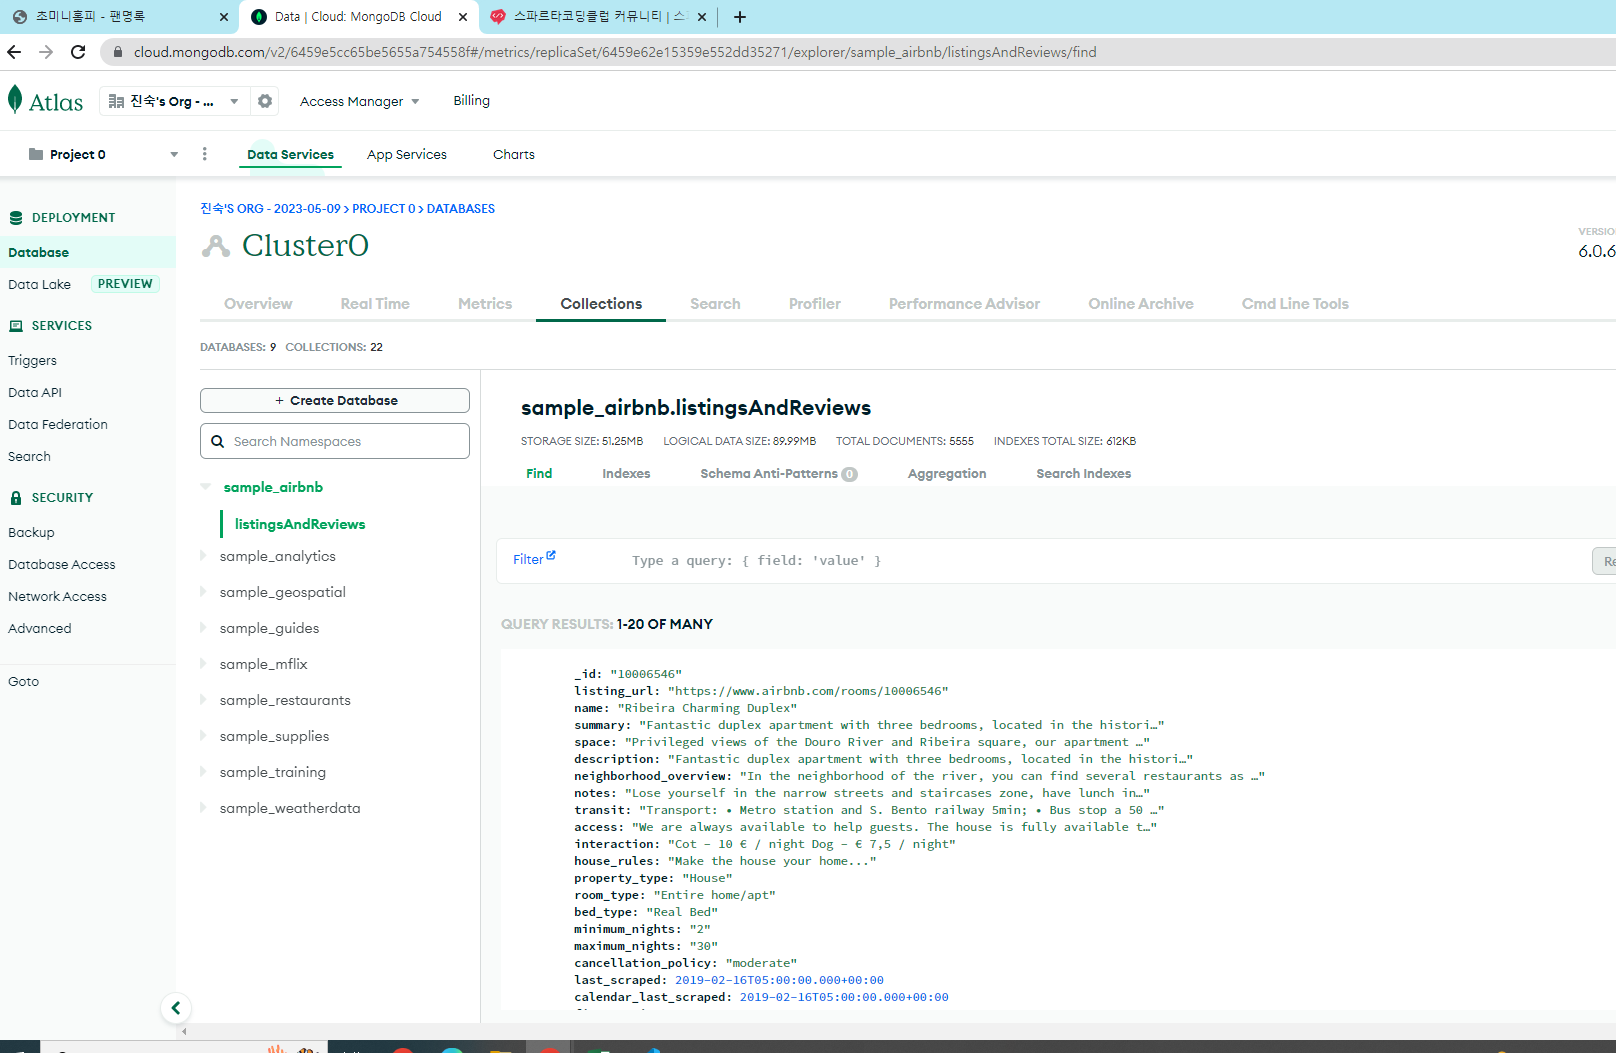Open a new browser tab with plus
The height and width of the screenshot is (1053, 1616).
pyautogui.click(x=740, y=17)
